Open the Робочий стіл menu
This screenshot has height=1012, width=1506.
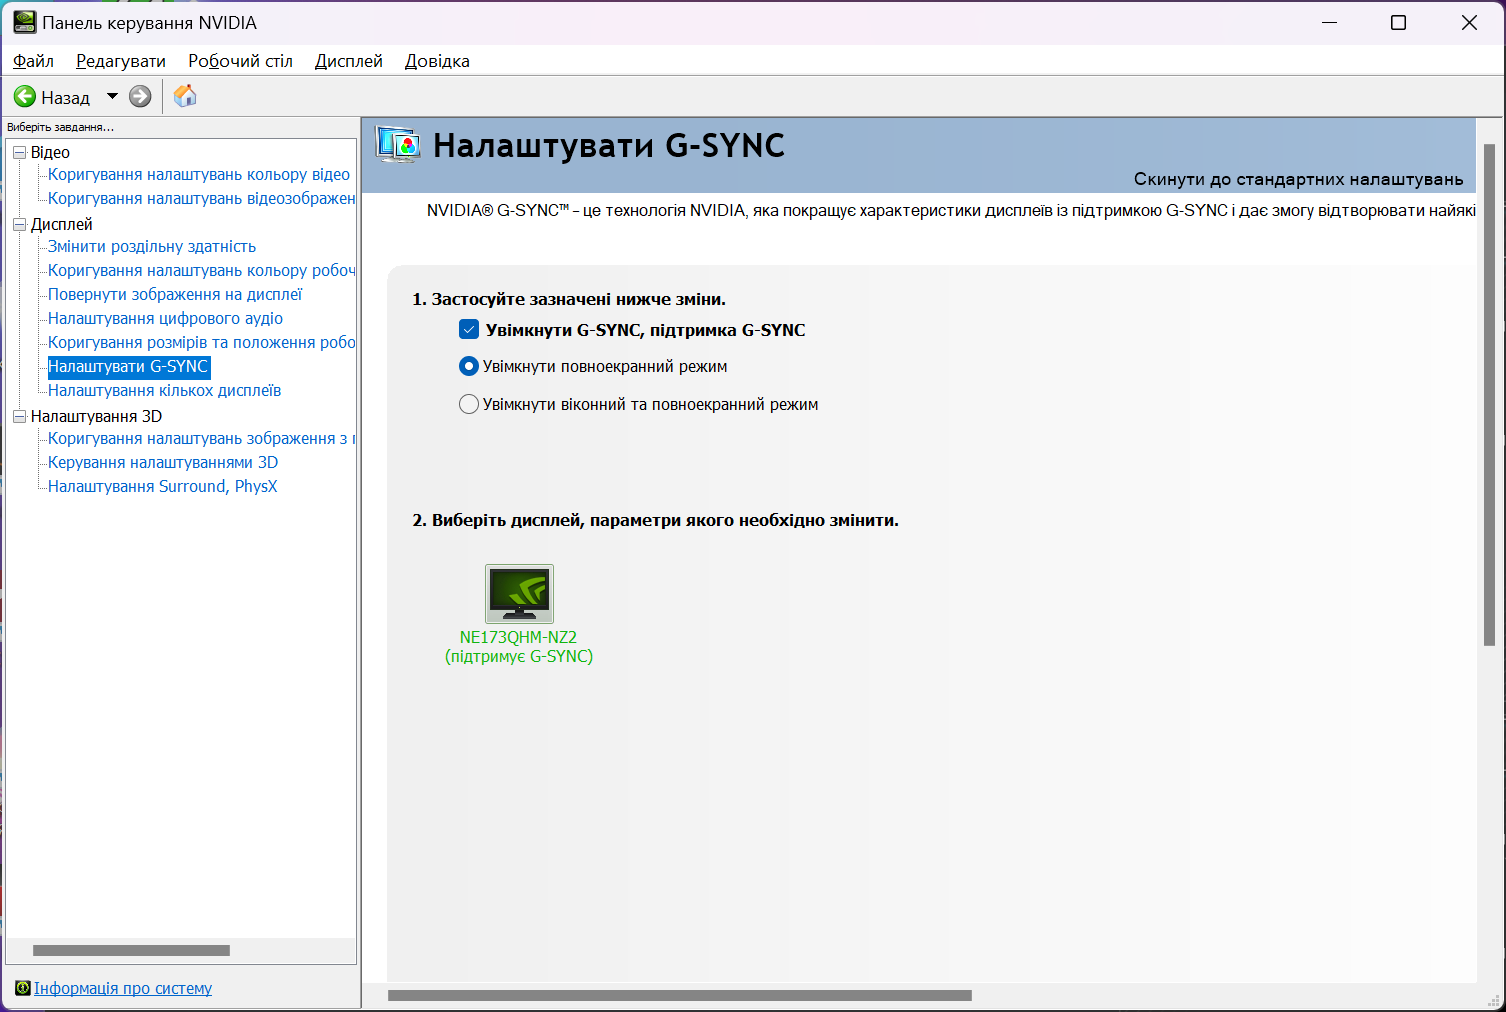[x=240, y=61]
